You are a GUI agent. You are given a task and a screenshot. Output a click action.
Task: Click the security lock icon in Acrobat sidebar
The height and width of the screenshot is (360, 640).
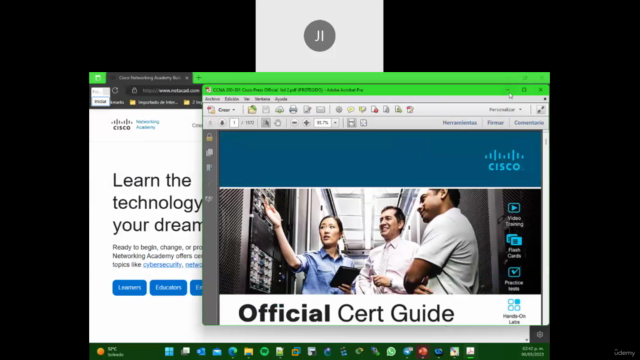(x=209, y=137)
